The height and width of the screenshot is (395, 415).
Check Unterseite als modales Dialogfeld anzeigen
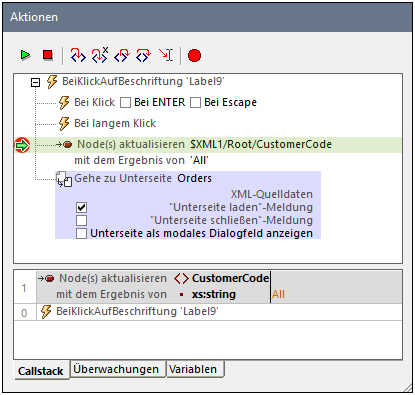(82, 233)
